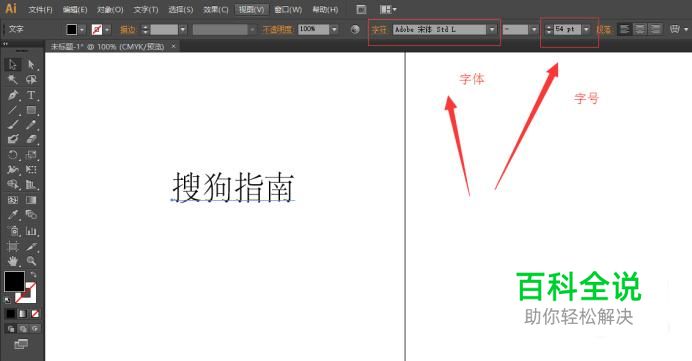This screenshot has width=692, height=361.
Task: Select the Lasso tool
Action: pos(31,79)
